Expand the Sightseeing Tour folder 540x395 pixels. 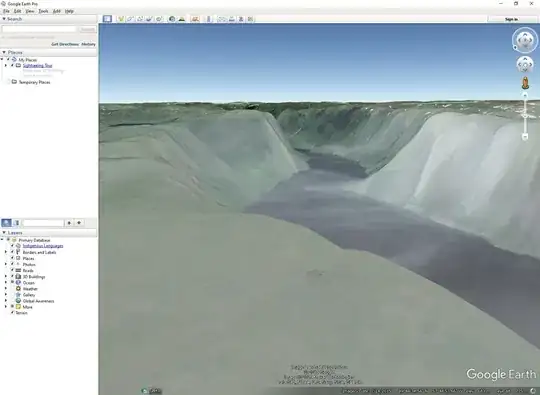pos(6,65)
